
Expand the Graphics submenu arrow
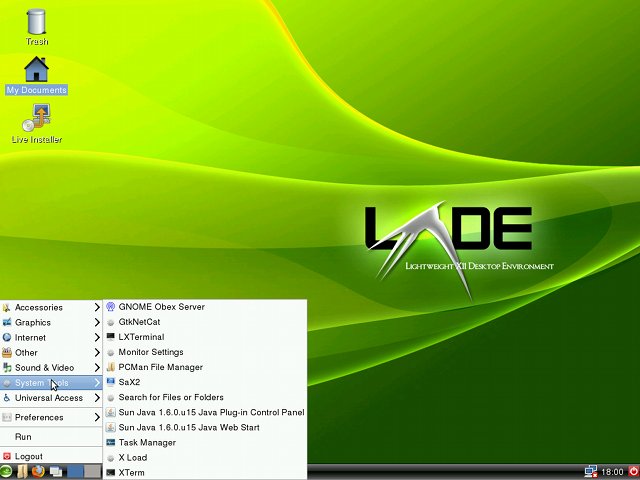point(97,322)
